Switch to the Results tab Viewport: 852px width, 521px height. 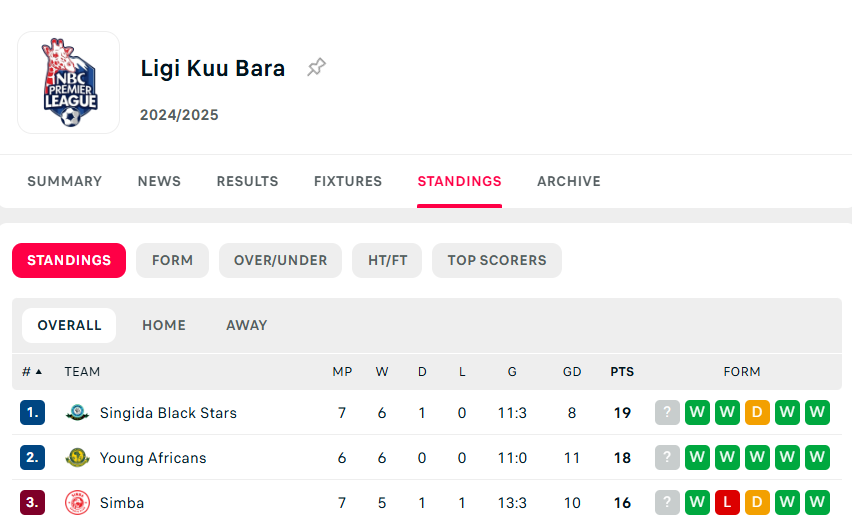[x=247, y=181]
